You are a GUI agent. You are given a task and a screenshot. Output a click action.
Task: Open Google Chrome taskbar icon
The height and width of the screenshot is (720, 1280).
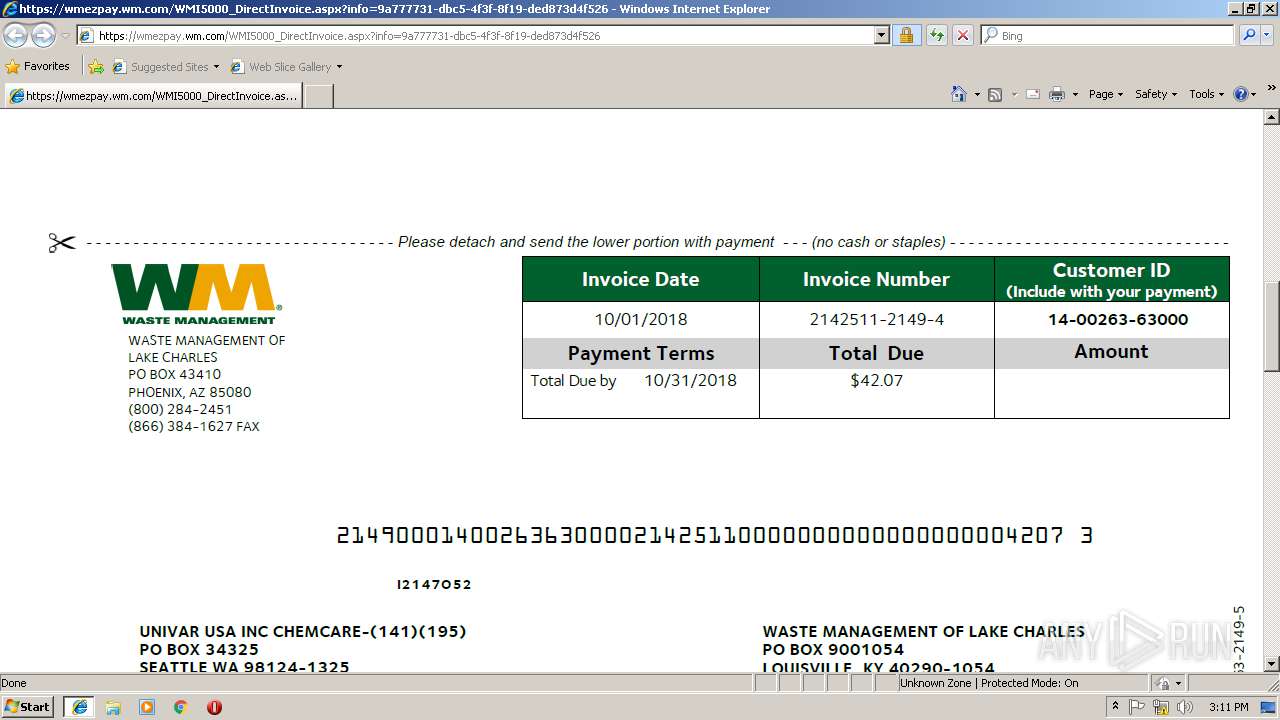[x=181, y=707]
